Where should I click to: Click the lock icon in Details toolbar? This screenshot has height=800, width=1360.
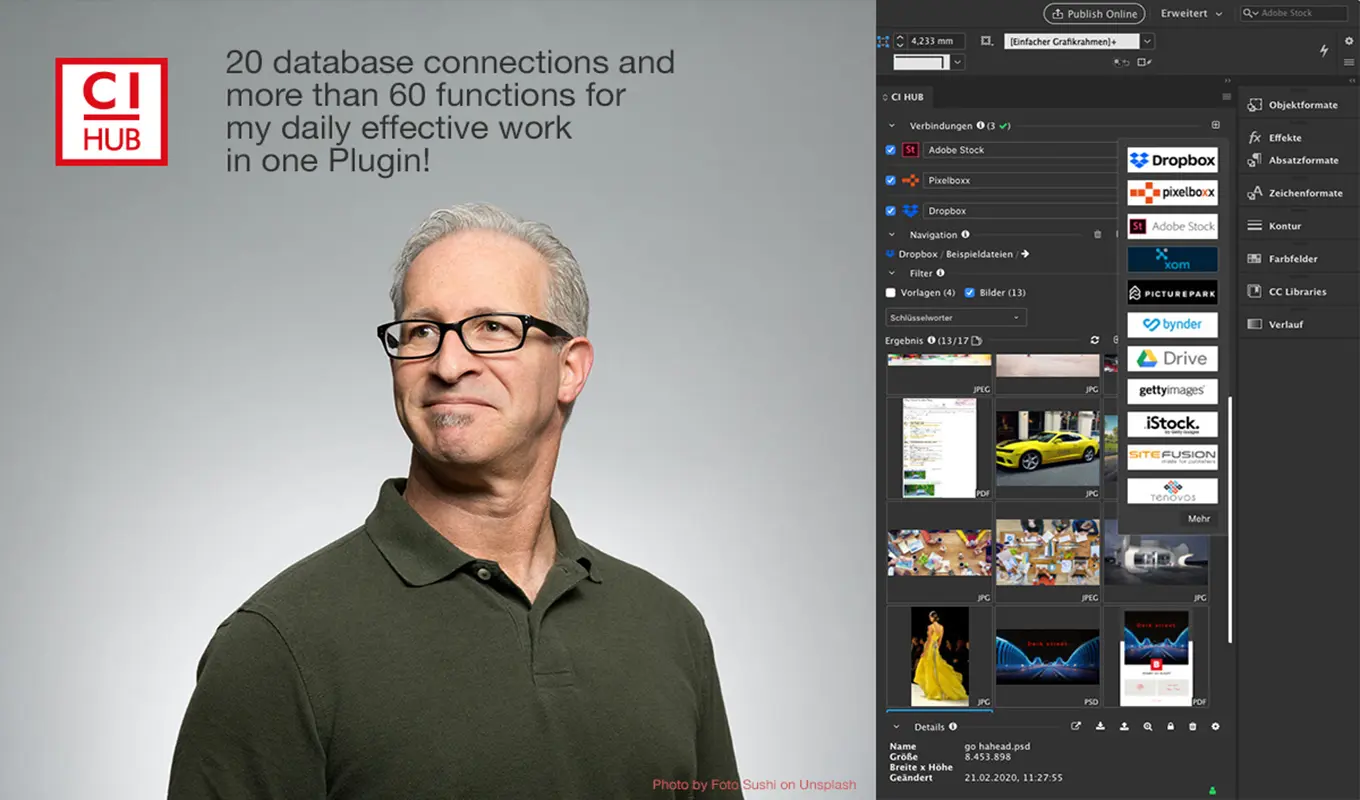pyautogui.click(x=1170, y=727)
